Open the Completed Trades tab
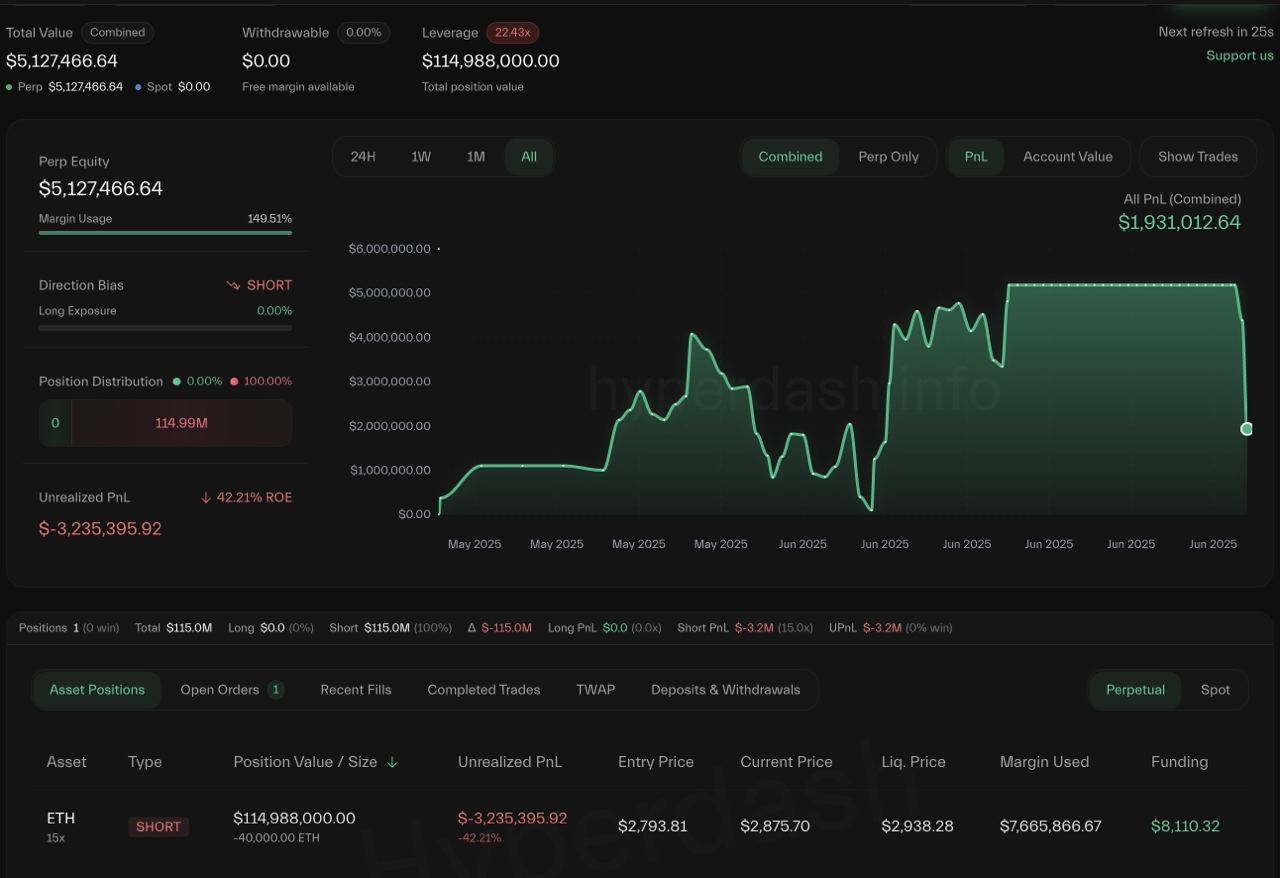Screen dimensions: 1280x878 pyautogui.click(x=484, y=690)
